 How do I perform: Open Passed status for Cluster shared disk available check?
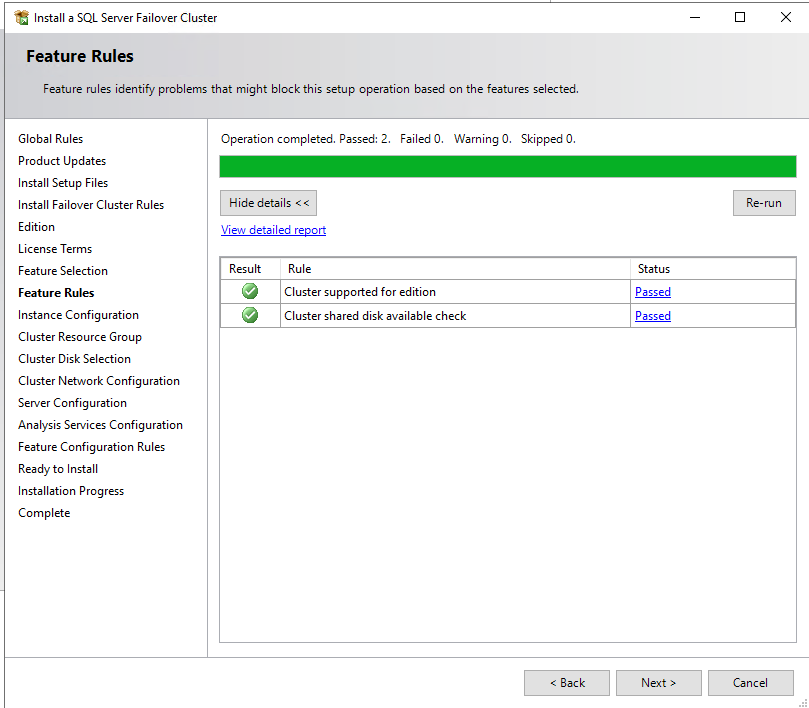coord(653,316)
